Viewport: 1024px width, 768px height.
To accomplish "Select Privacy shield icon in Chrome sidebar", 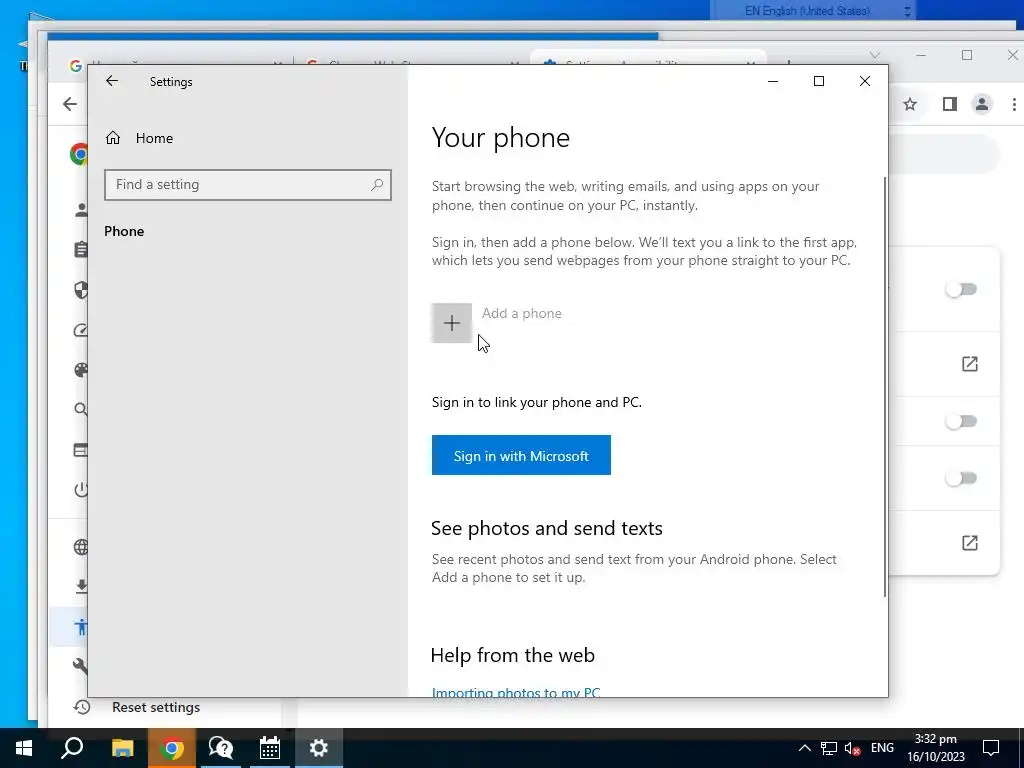I will pos(81,290).
